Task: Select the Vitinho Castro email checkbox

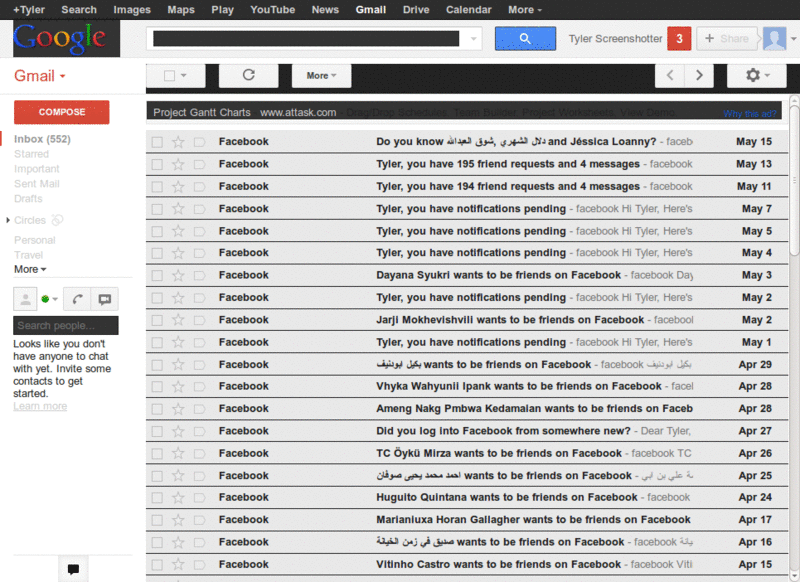Action: coord(157,565)
